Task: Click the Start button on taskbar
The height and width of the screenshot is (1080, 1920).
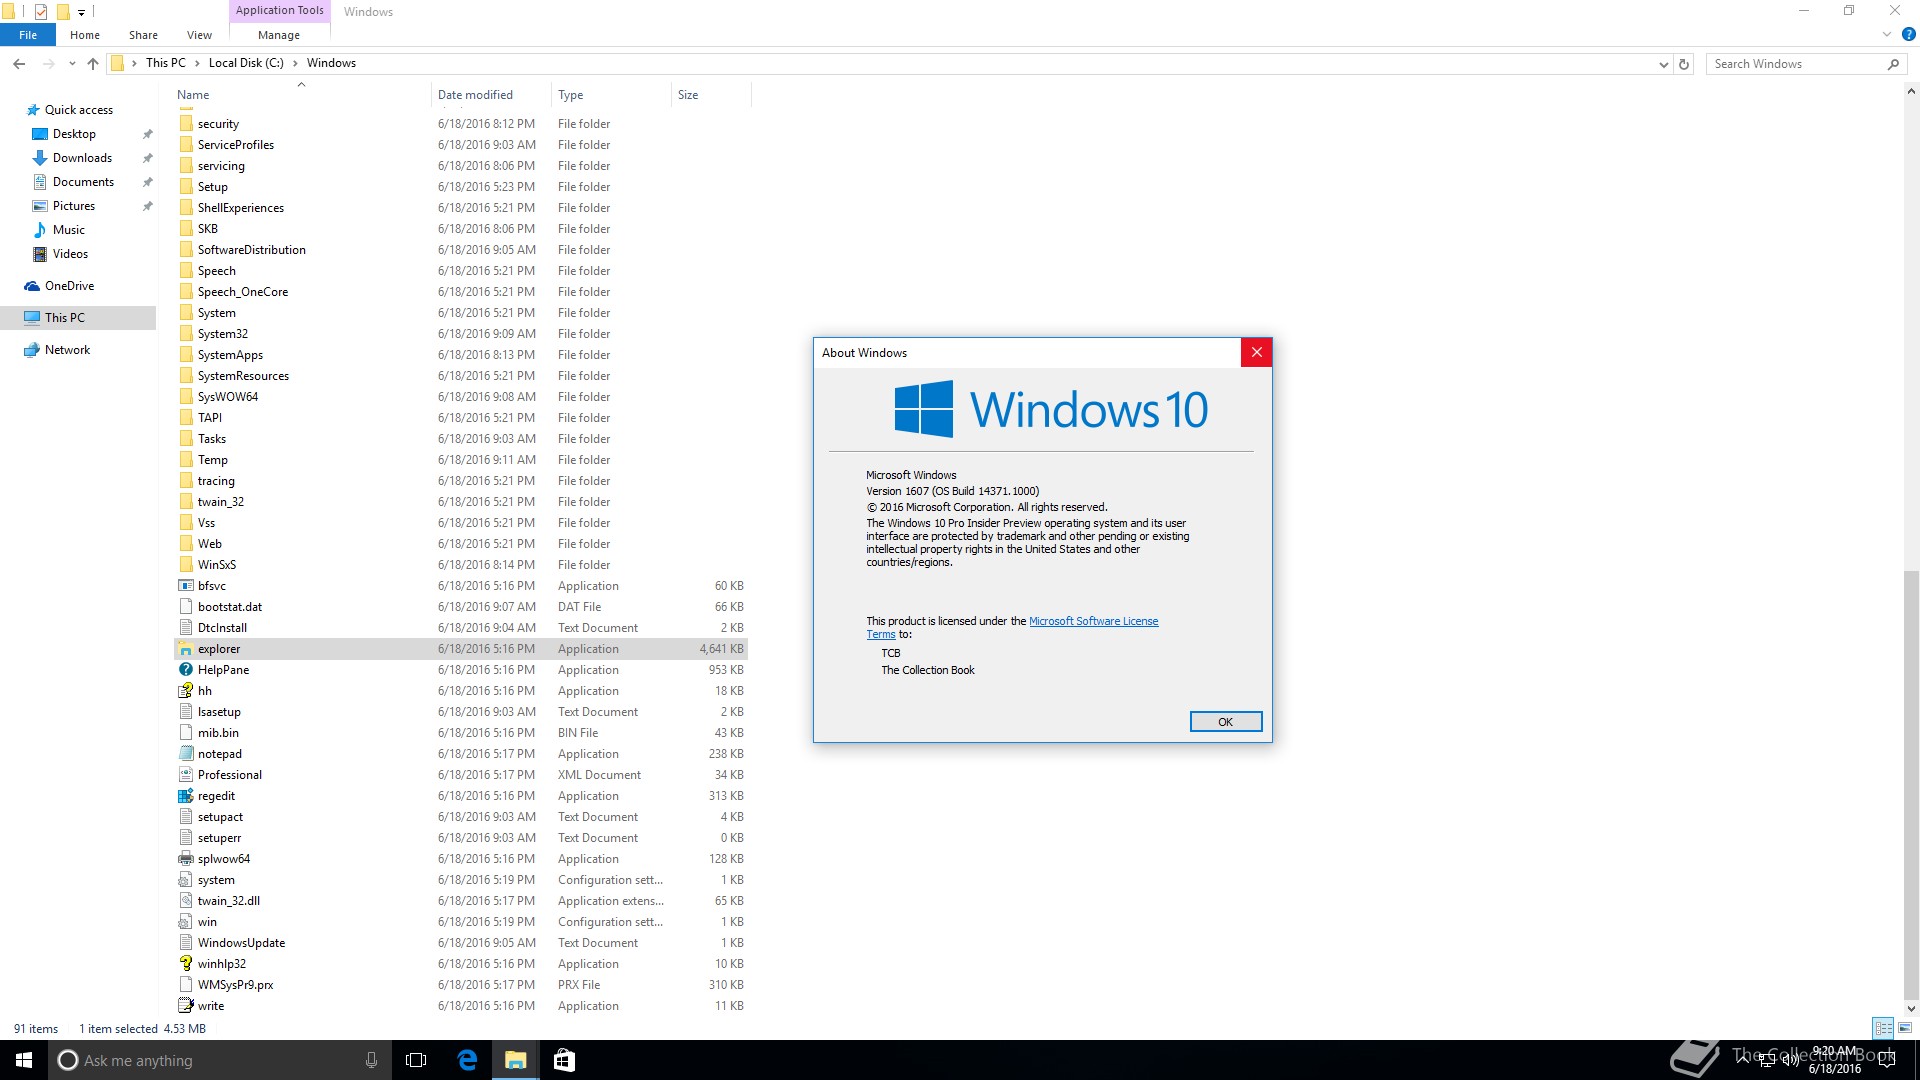Action: click(x=24, y=1060)
